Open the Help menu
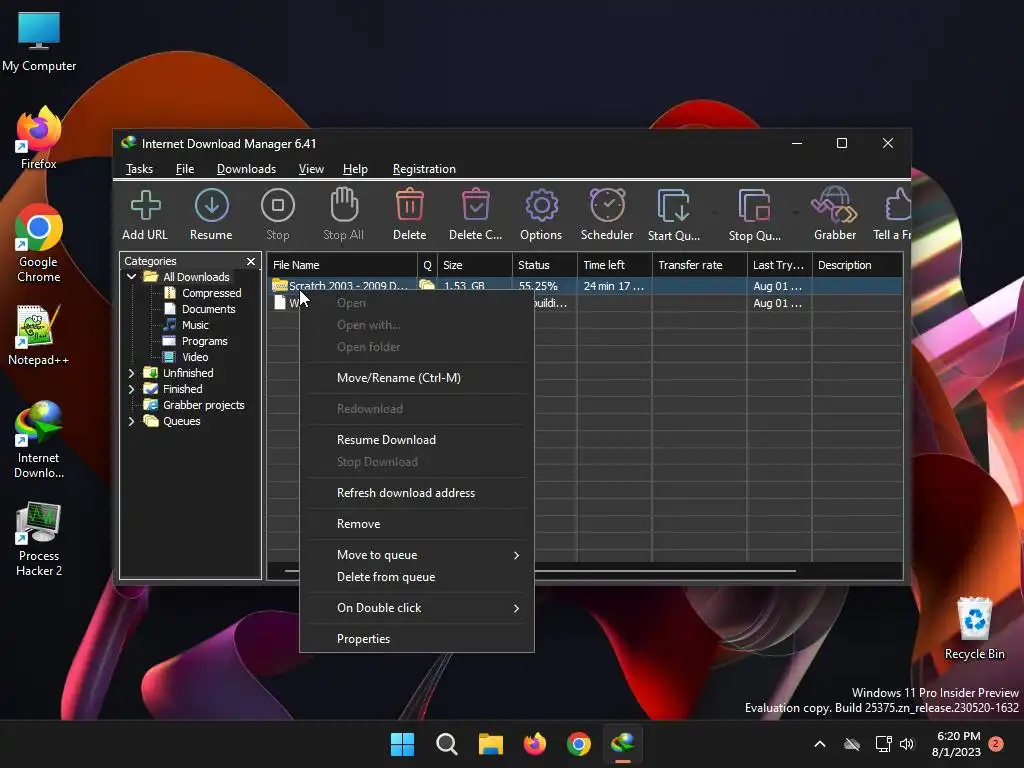1024x768 pixels. pyautogui.click(x=355, y=169)
